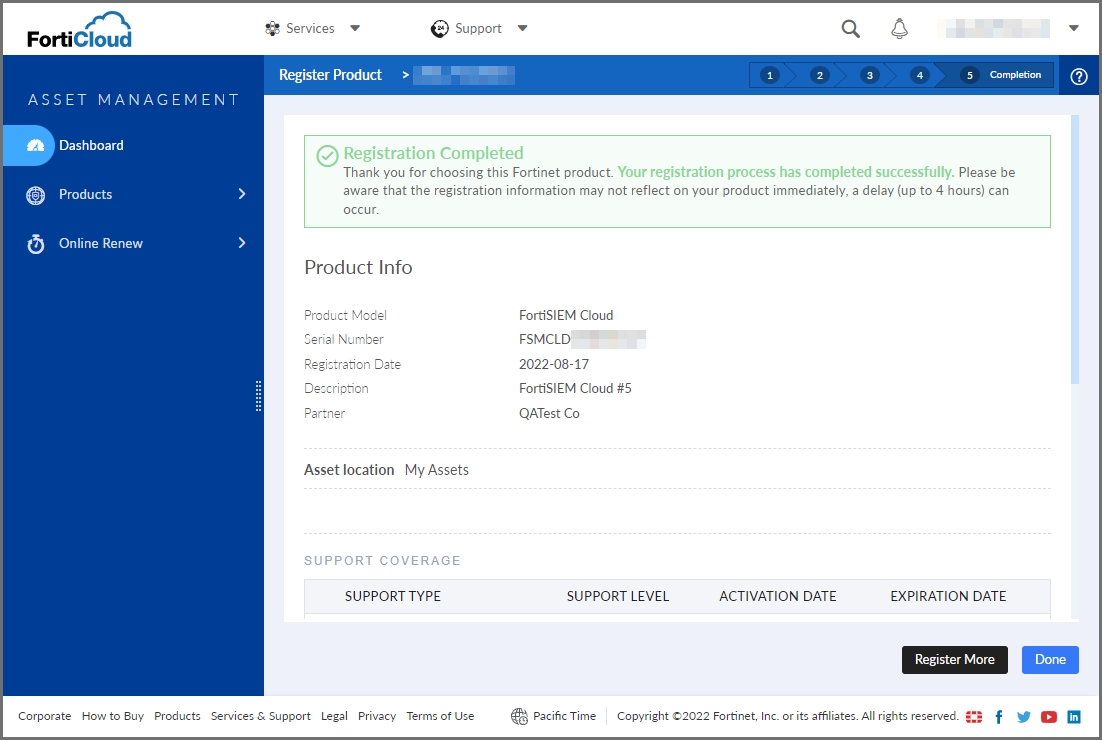Viewport: 1102px width, 740px height.
Task: Click Pacific Time in the footer
Action: point(563,716)
